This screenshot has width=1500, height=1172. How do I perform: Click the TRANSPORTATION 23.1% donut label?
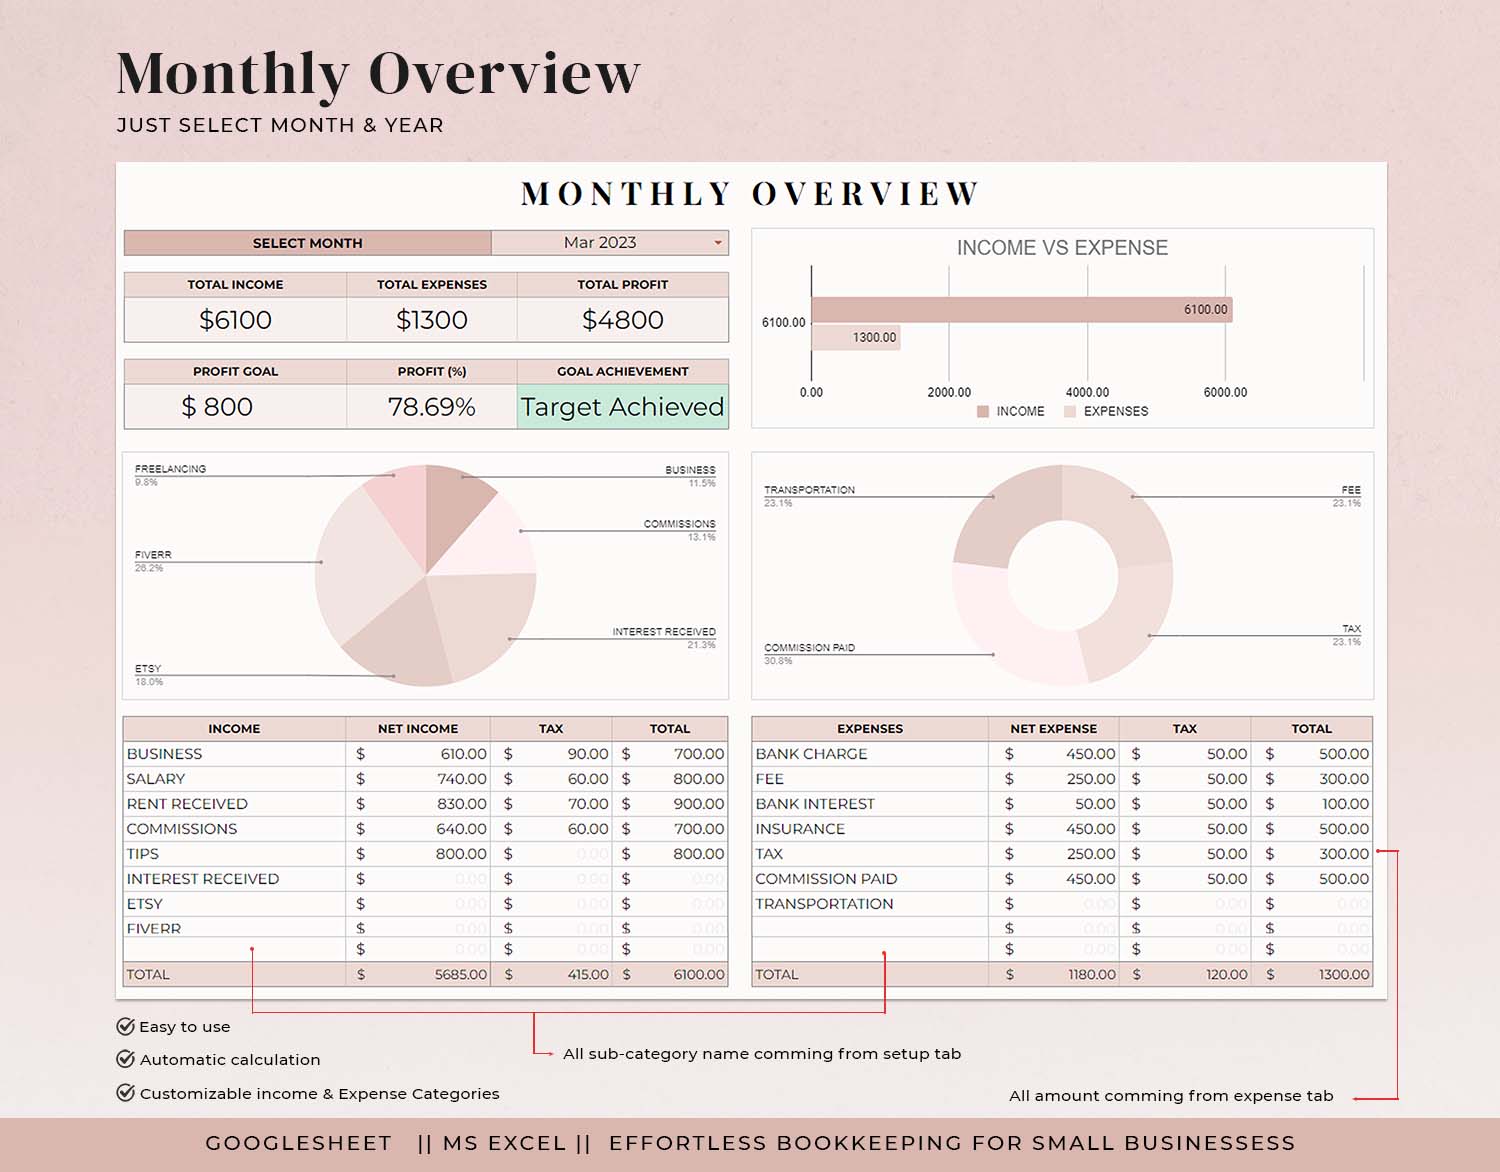coord(809,496)
